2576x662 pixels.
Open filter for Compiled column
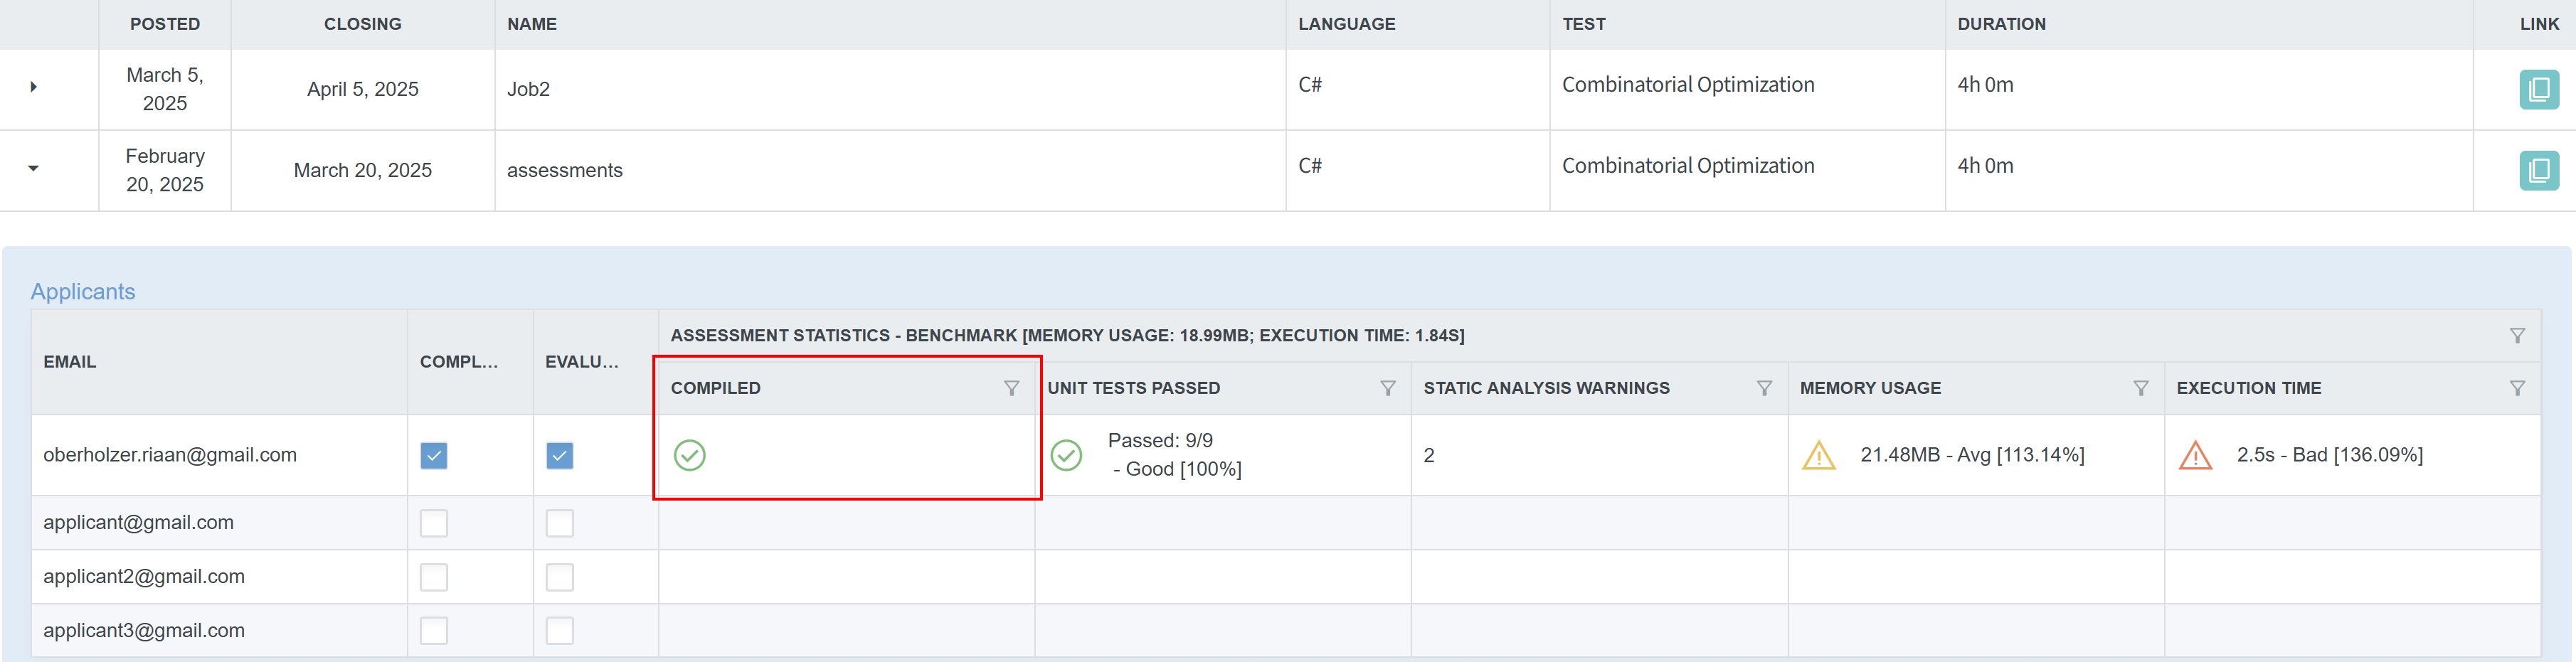tap(1011, 388)
